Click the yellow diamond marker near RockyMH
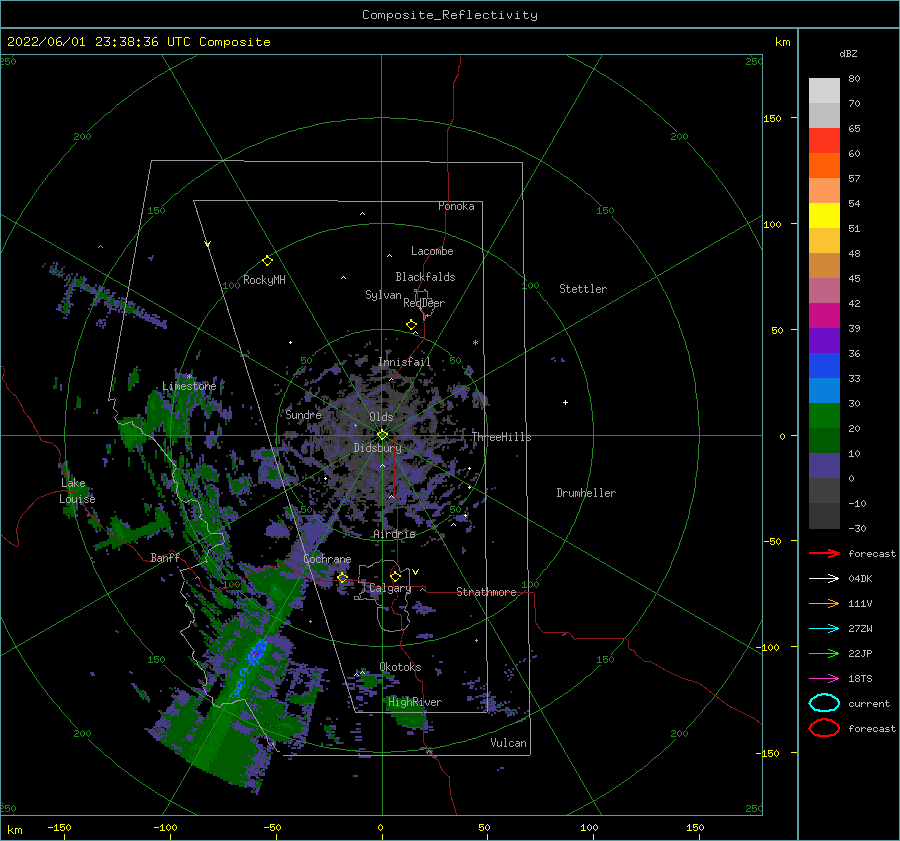This screenshot has width=900, height=841. coord(267,261)
